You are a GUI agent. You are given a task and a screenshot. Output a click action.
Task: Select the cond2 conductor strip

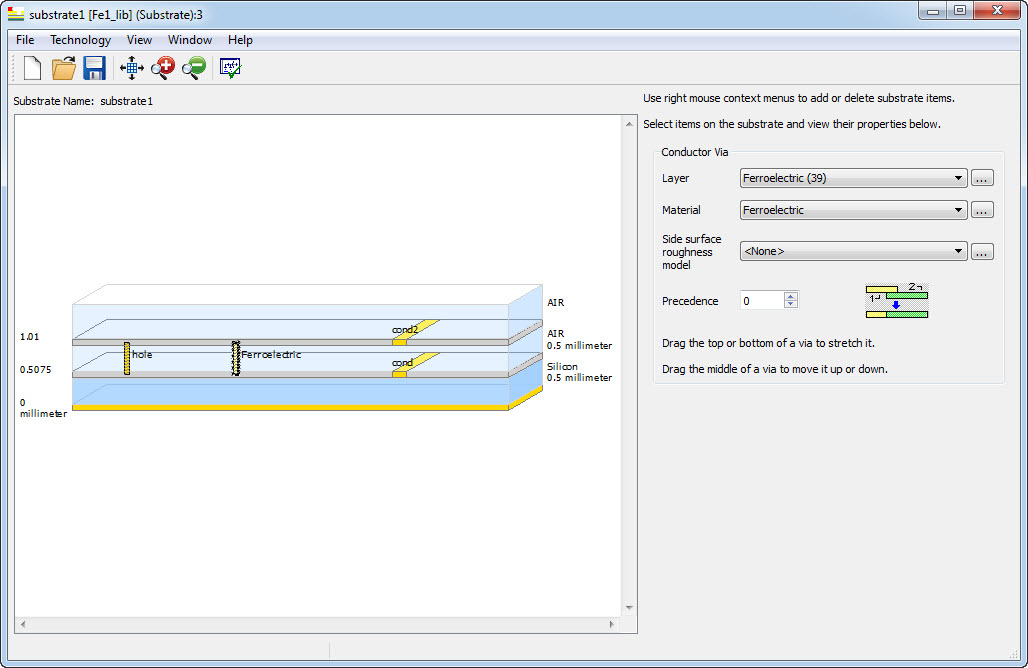click(x=424, y=326)
